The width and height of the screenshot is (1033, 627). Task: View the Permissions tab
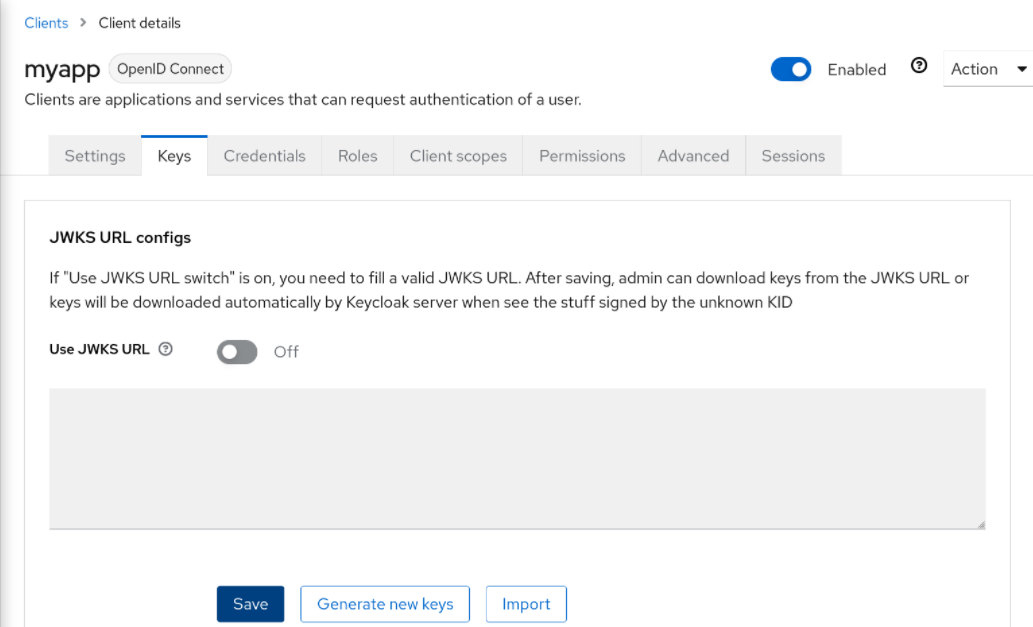582,156
